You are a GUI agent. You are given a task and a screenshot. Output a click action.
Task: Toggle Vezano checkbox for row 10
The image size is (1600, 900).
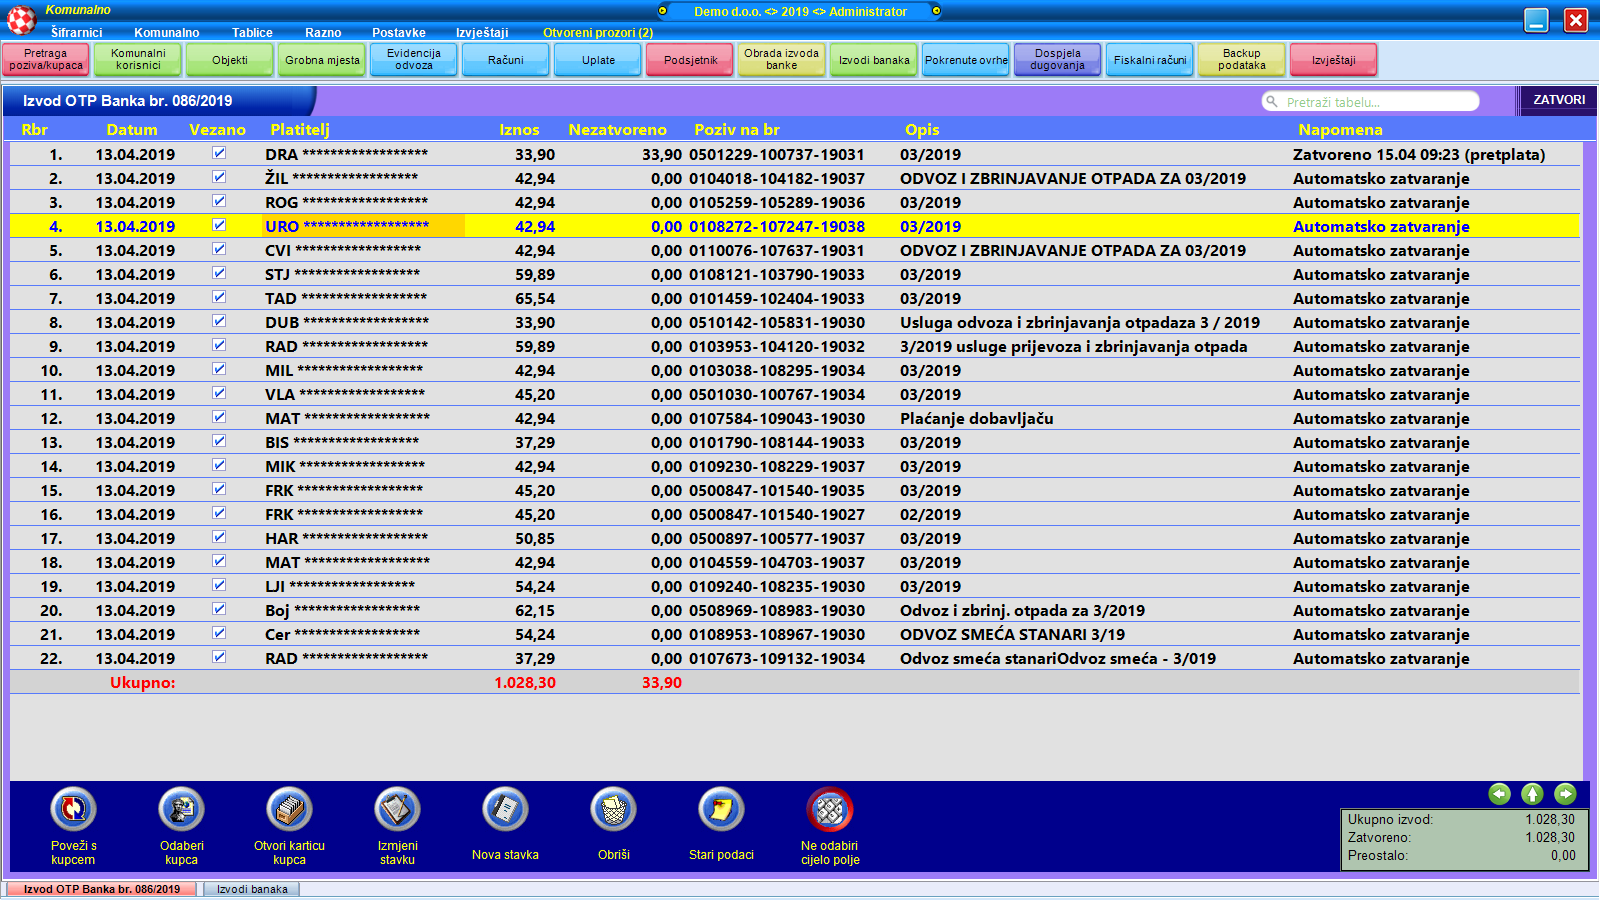219,369
